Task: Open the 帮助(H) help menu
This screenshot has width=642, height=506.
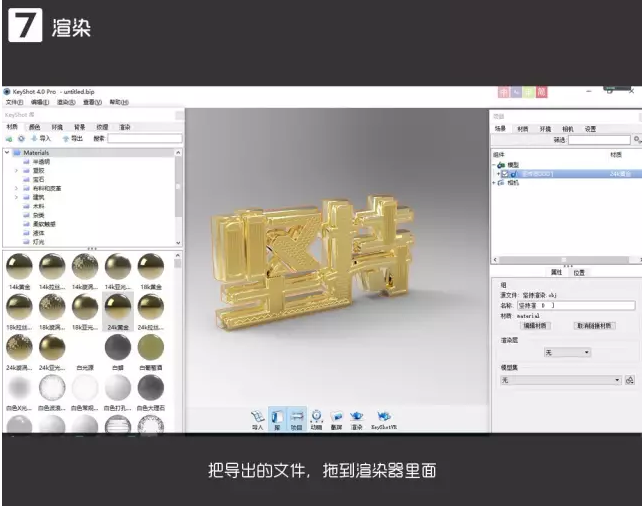Action: [119, 102]
